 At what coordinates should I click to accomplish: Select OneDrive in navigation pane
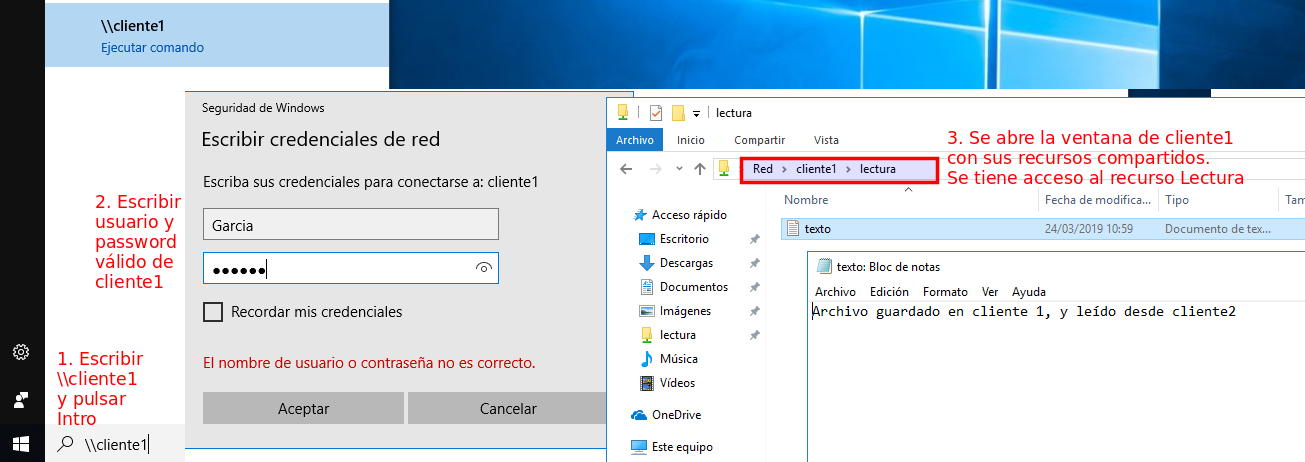click(676, 415)
